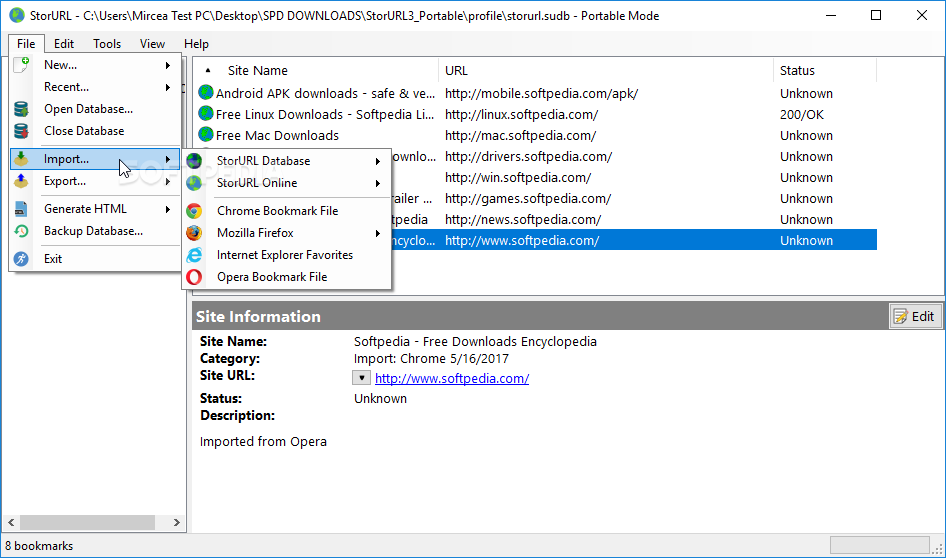Click globe icon beside Free Linux Downloads
This screenshot has height=558, width=946.
206,114
